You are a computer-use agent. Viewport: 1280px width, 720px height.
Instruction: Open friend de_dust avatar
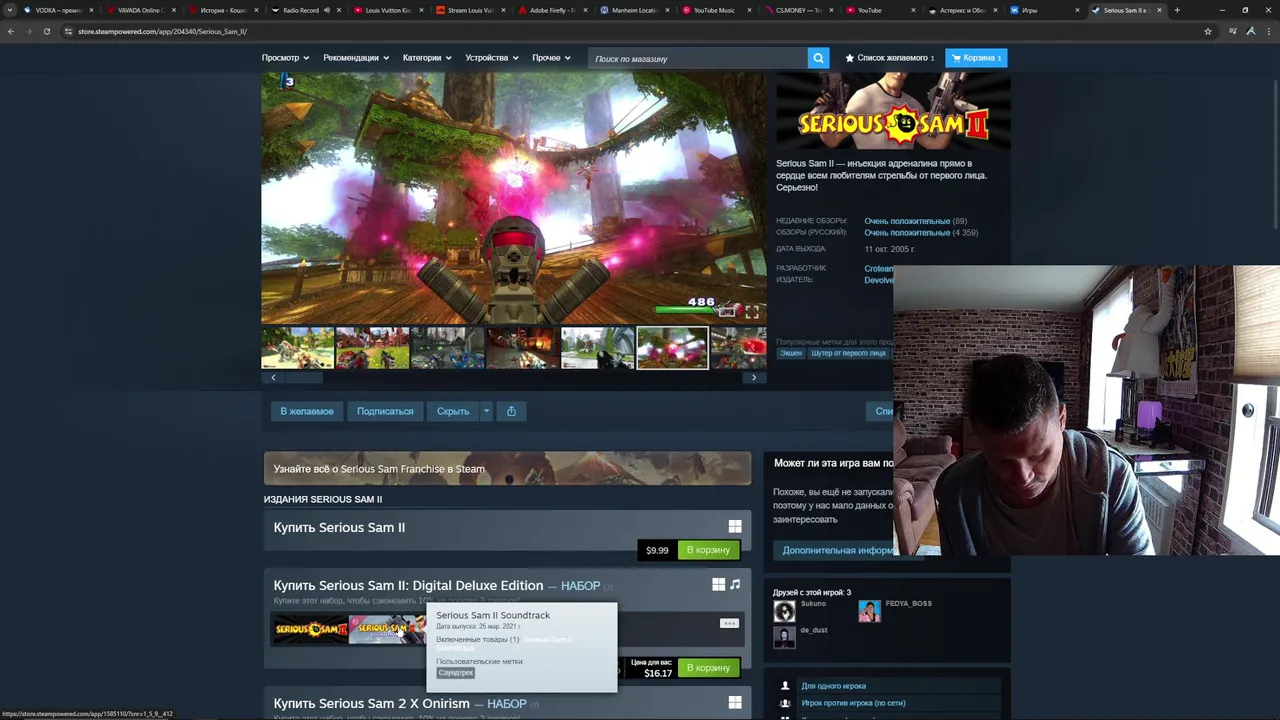tap(784, 637)
